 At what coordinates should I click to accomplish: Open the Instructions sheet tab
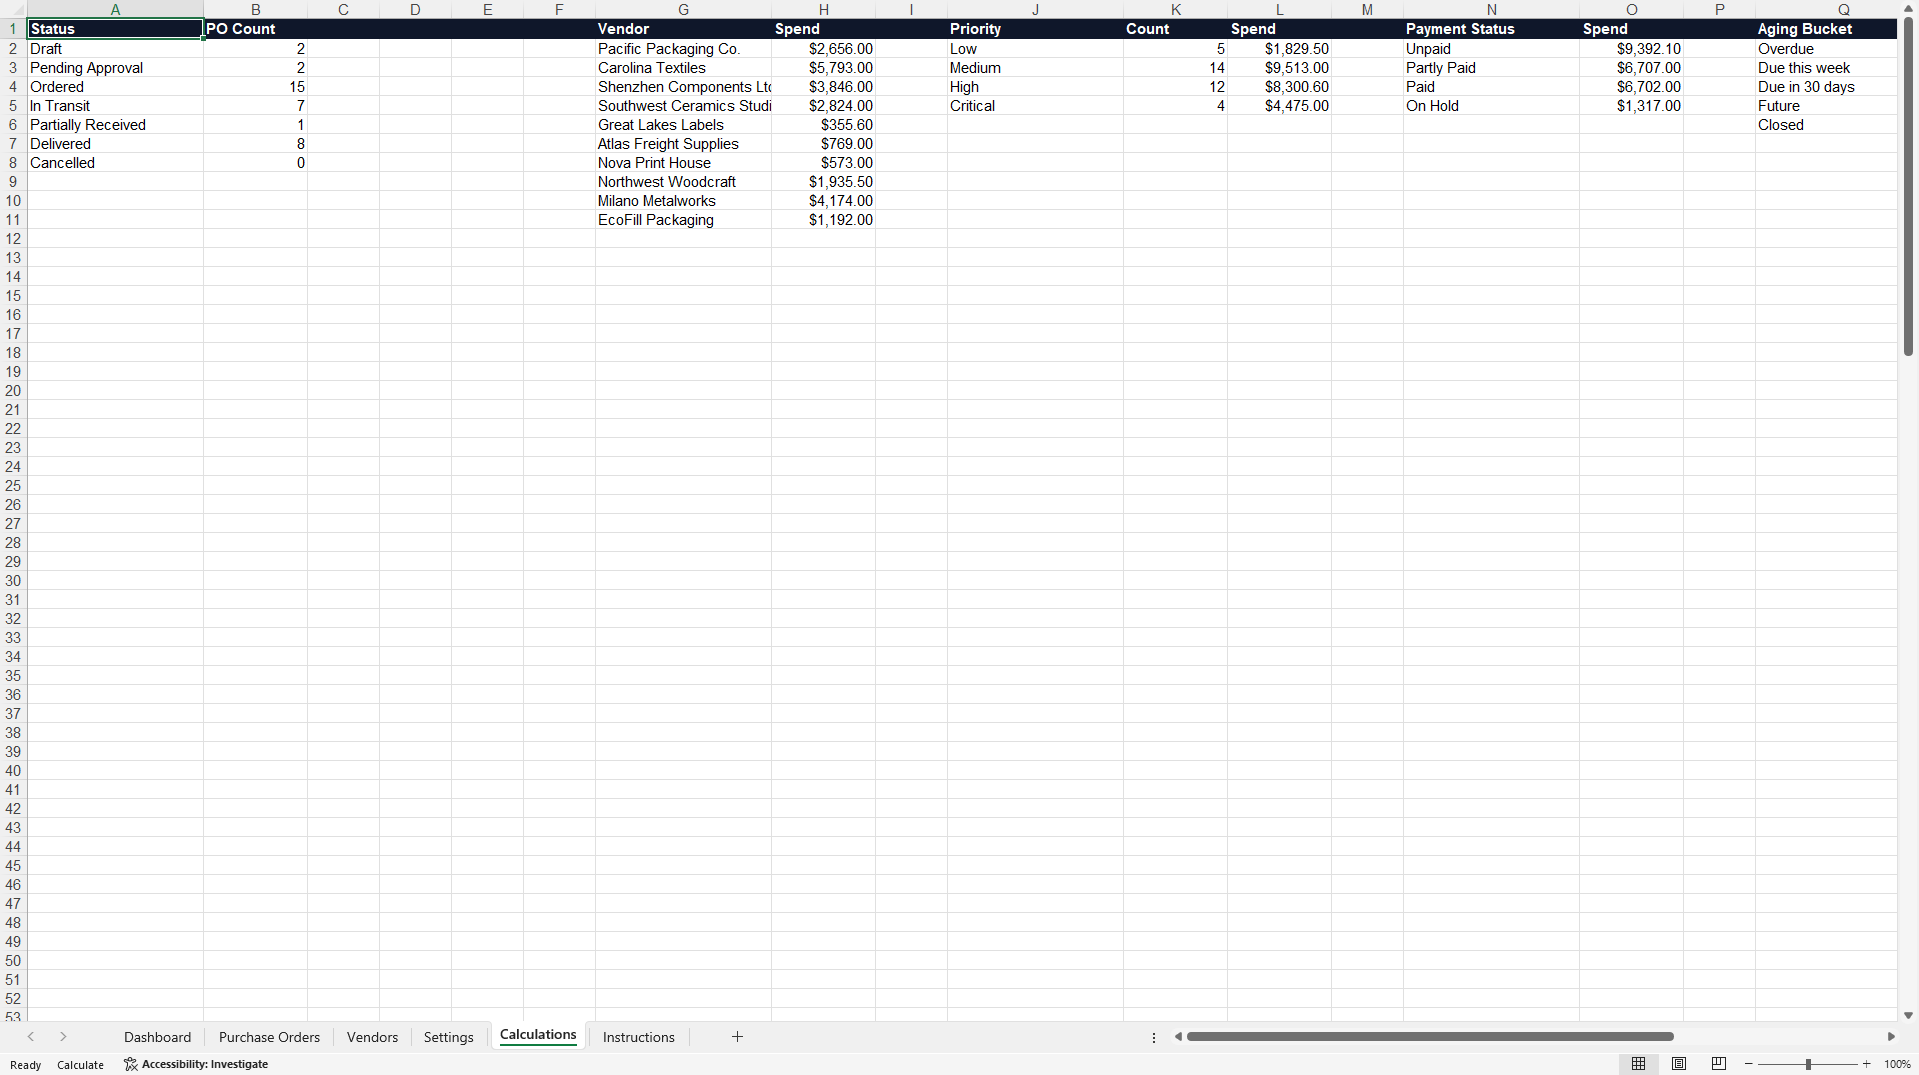click(x=638, y=1037)
